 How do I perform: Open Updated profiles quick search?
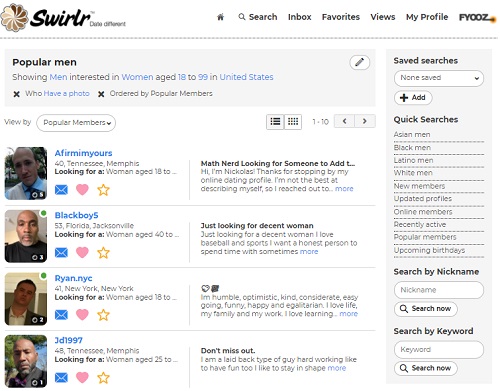pyautogui.click(x=423, y=199)
